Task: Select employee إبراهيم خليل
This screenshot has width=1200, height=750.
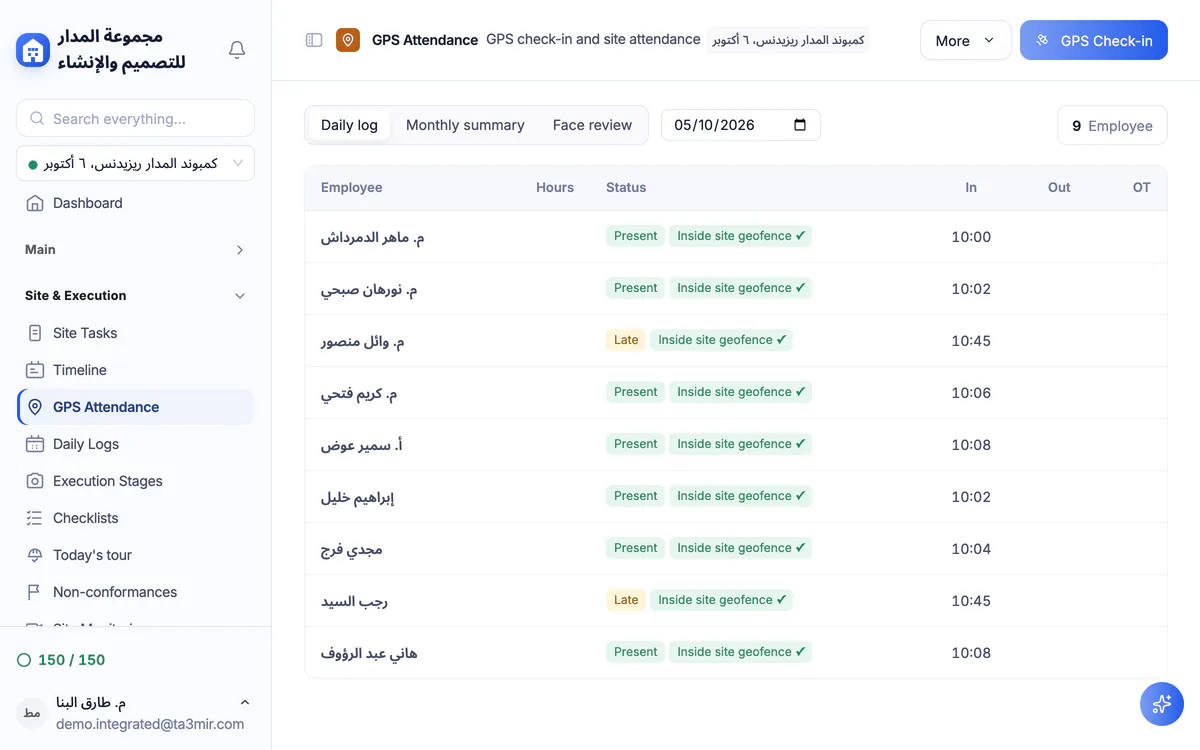Action: (x=358, y=497)
